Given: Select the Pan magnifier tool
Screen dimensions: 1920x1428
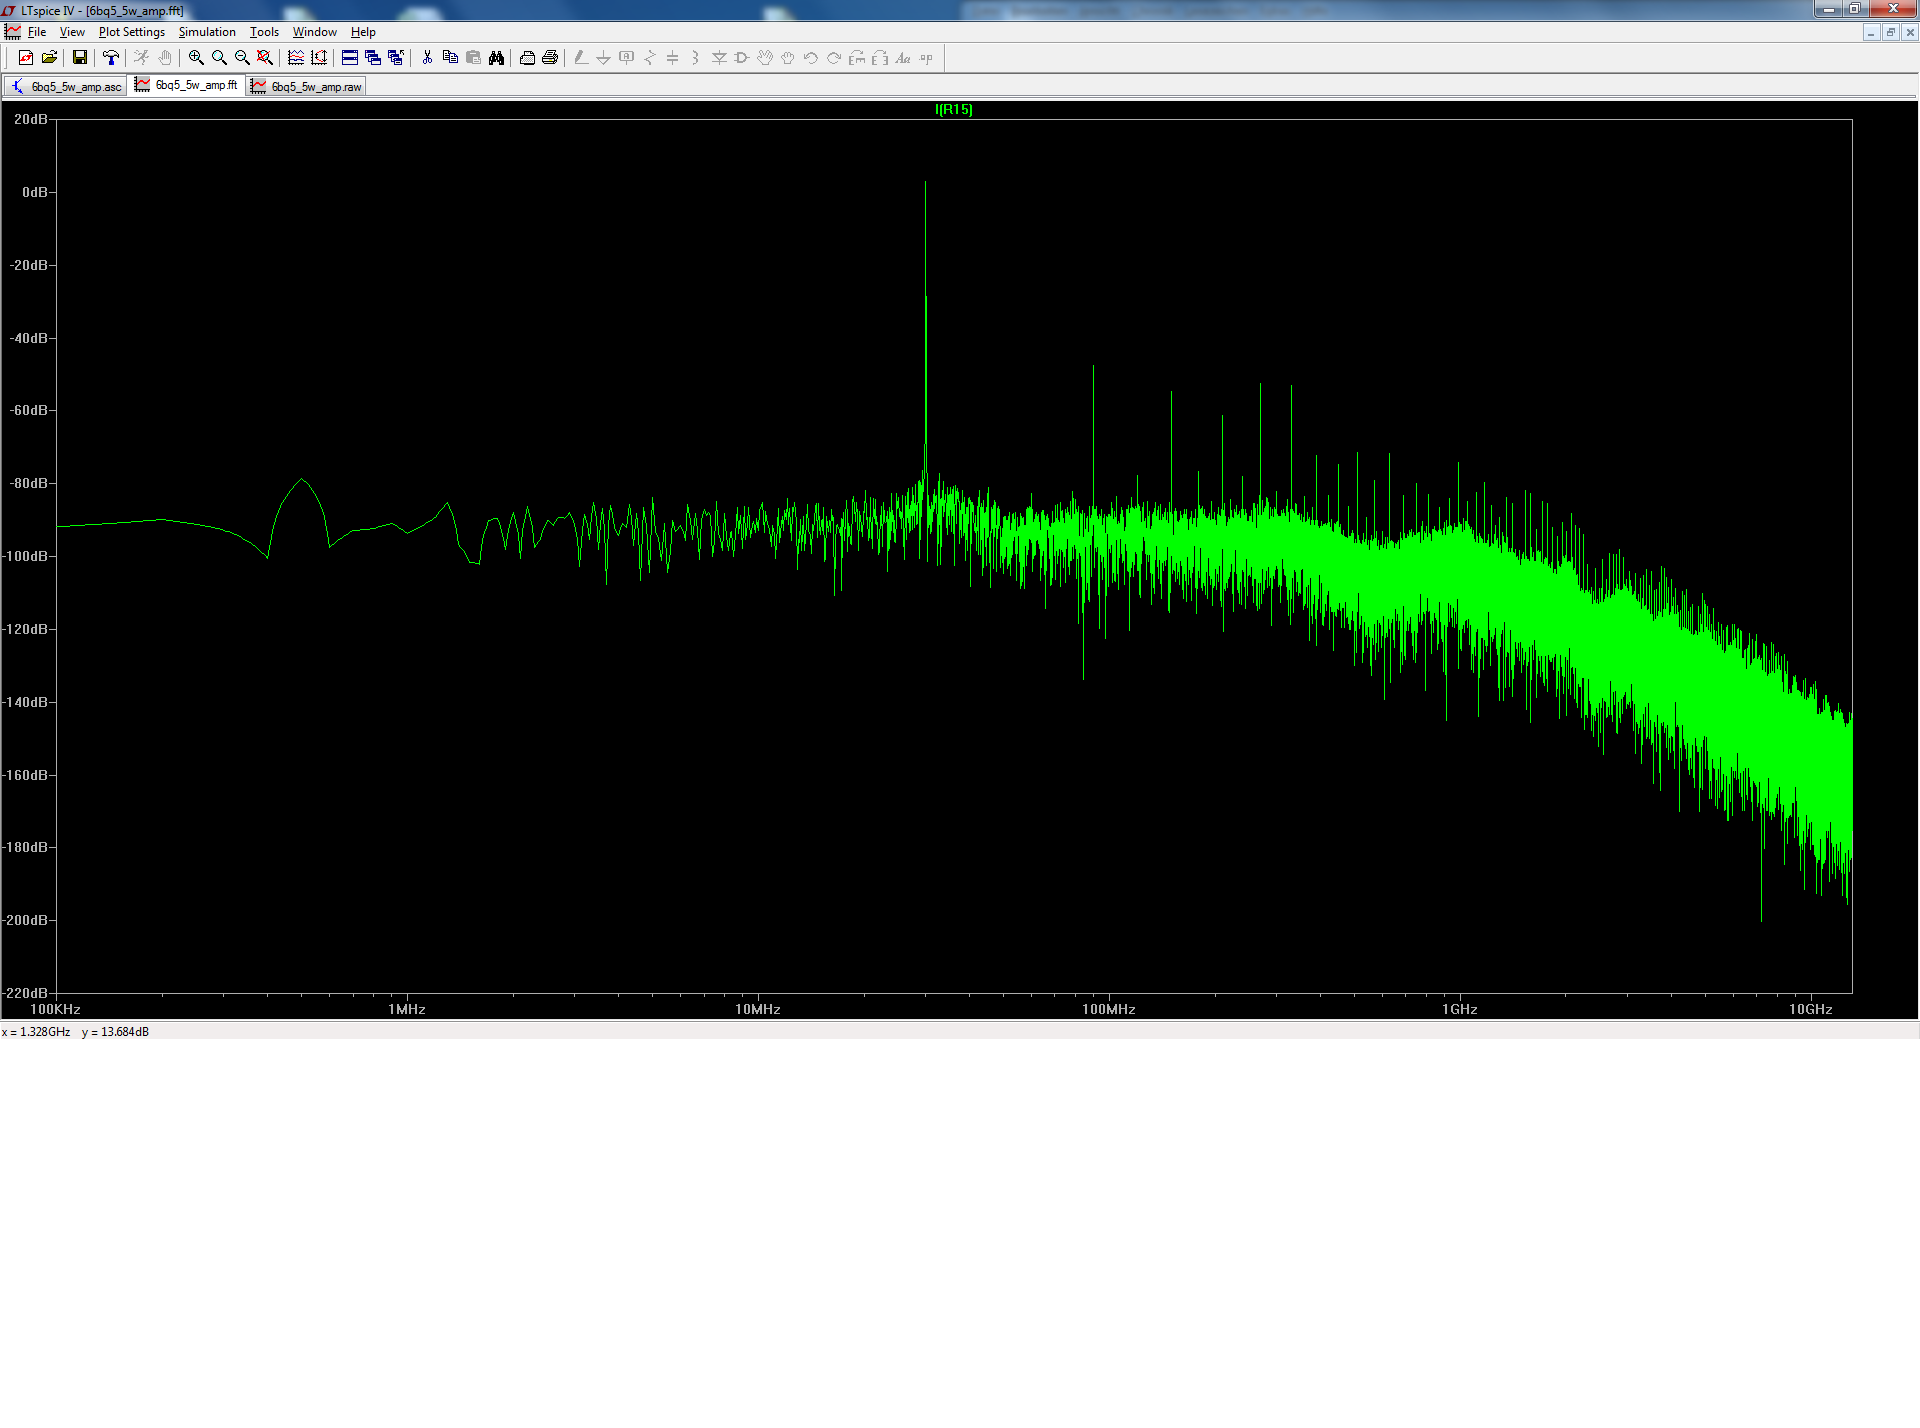Looking at the screenshot, I should (219, 58).
